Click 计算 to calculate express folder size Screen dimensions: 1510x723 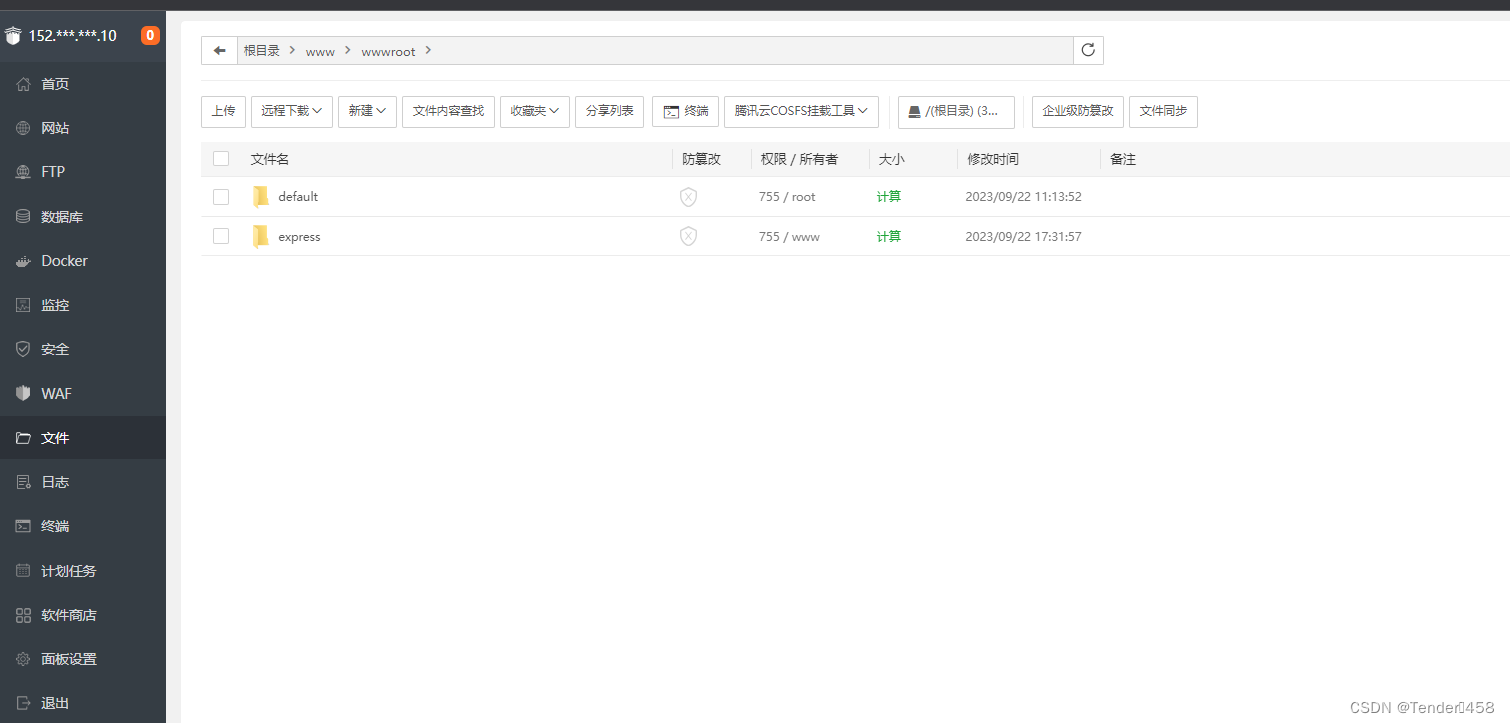coord(889,236)
